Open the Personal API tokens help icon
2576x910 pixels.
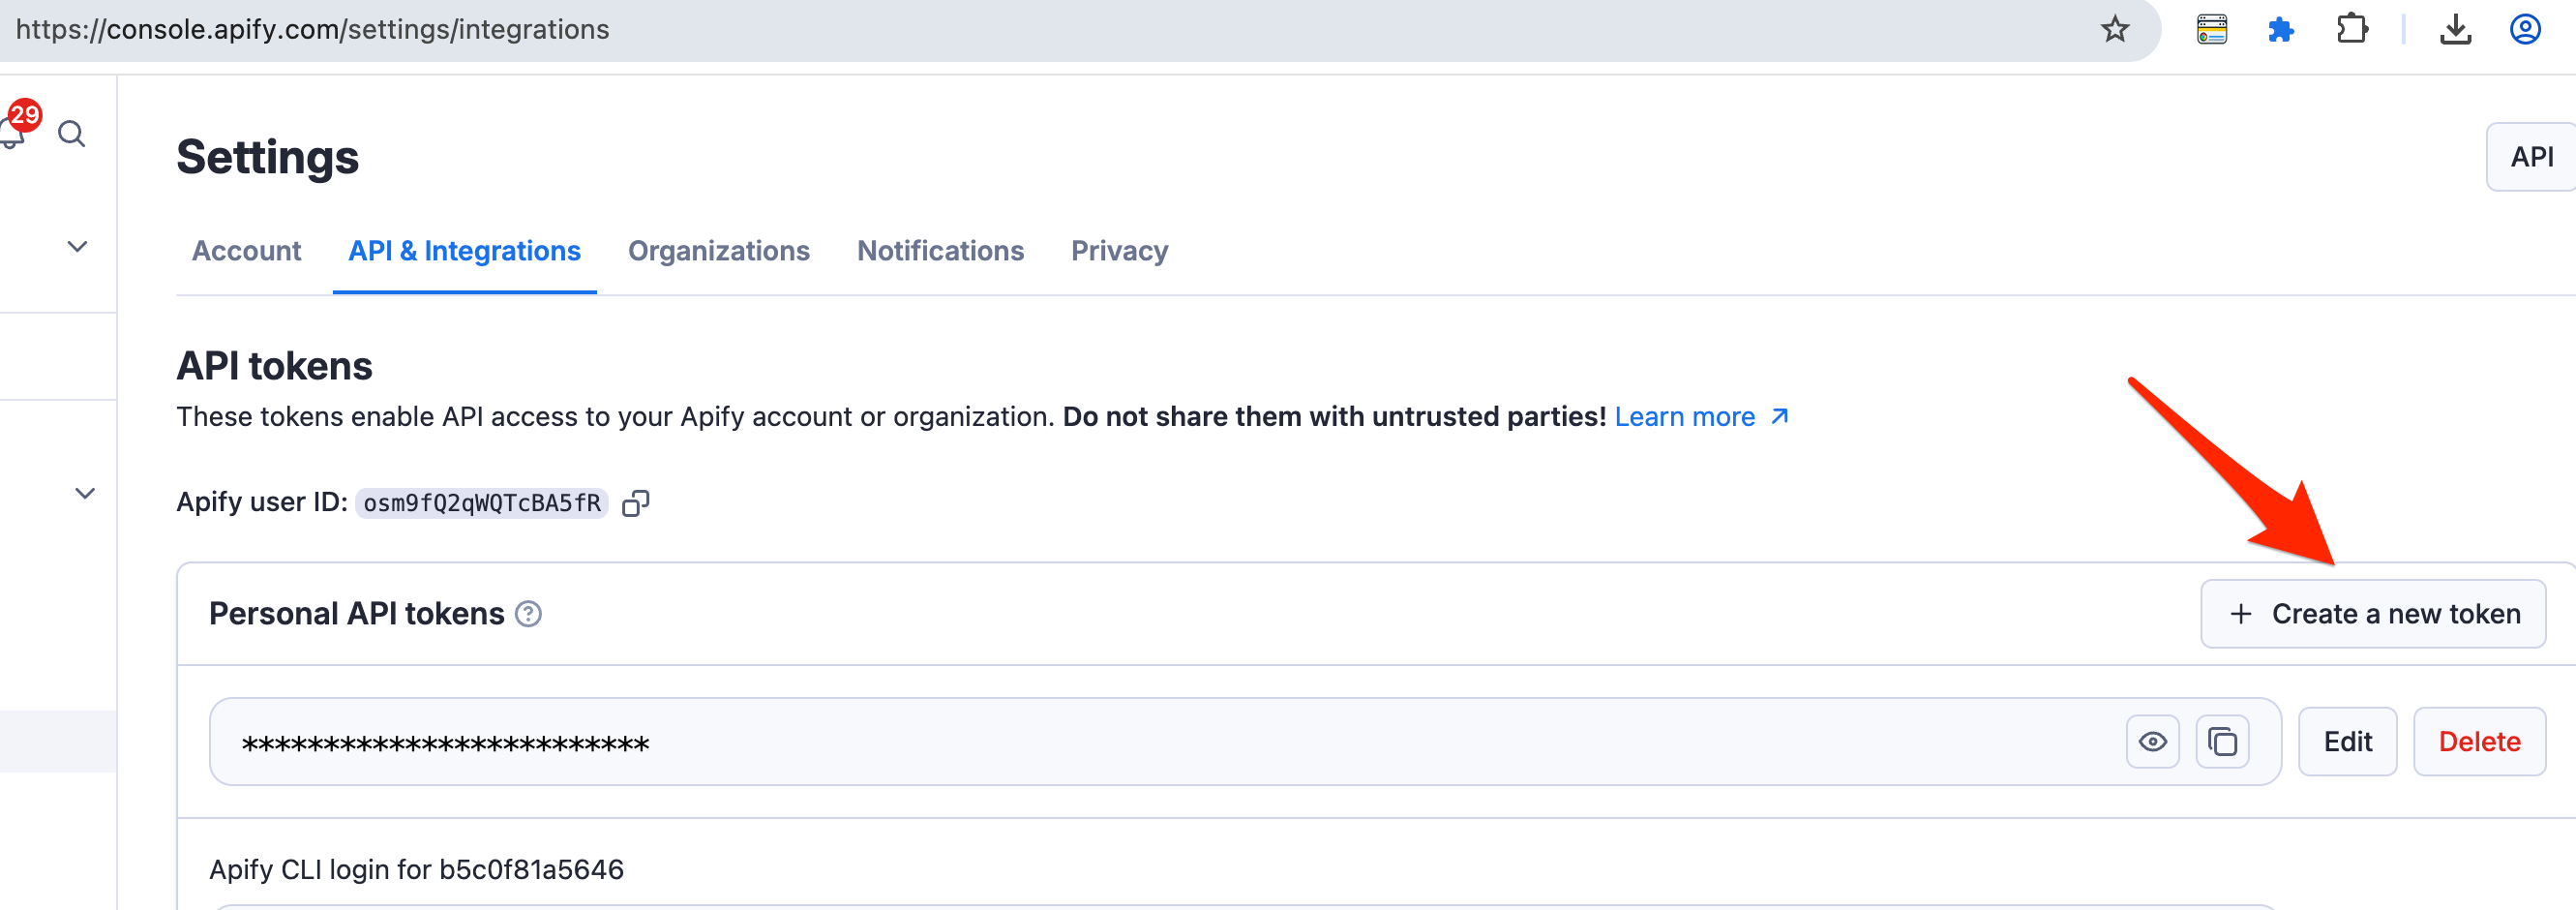tap(528, 614)
